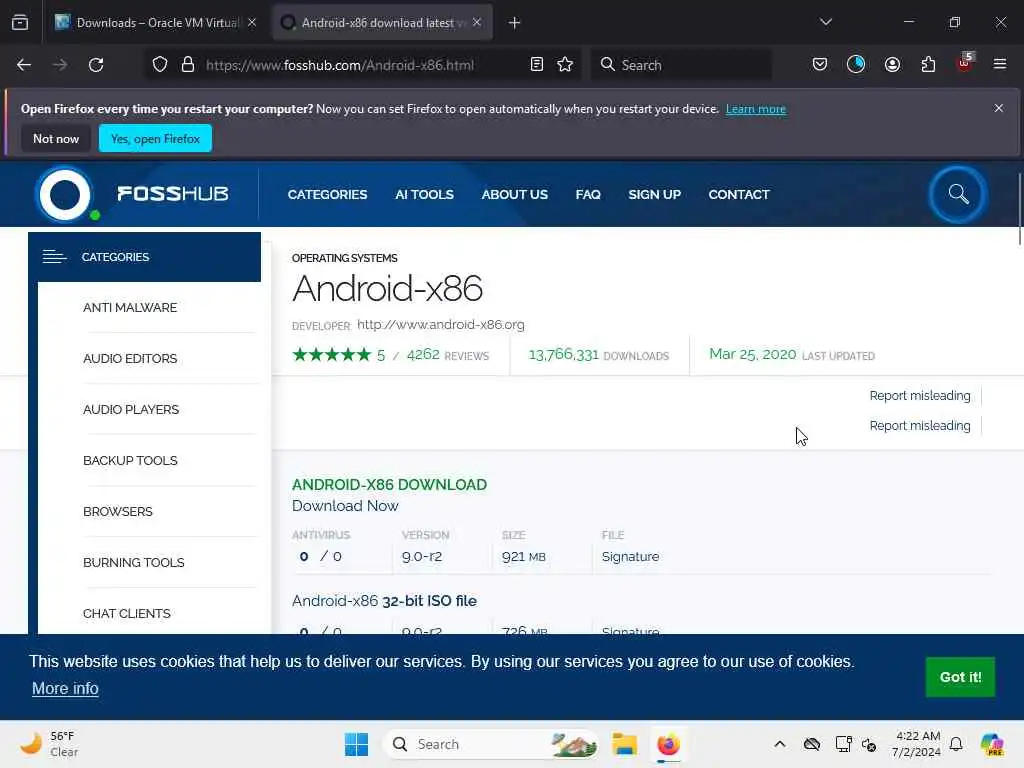1024x768 pixels.
Task: Click the Not now button
Action: coord(56,138)
